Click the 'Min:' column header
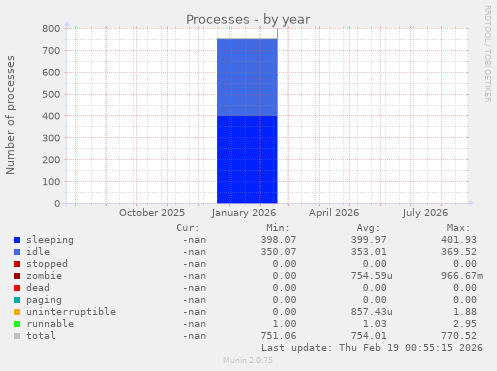This screenshot has width=497, height=371. click(278, 228)
